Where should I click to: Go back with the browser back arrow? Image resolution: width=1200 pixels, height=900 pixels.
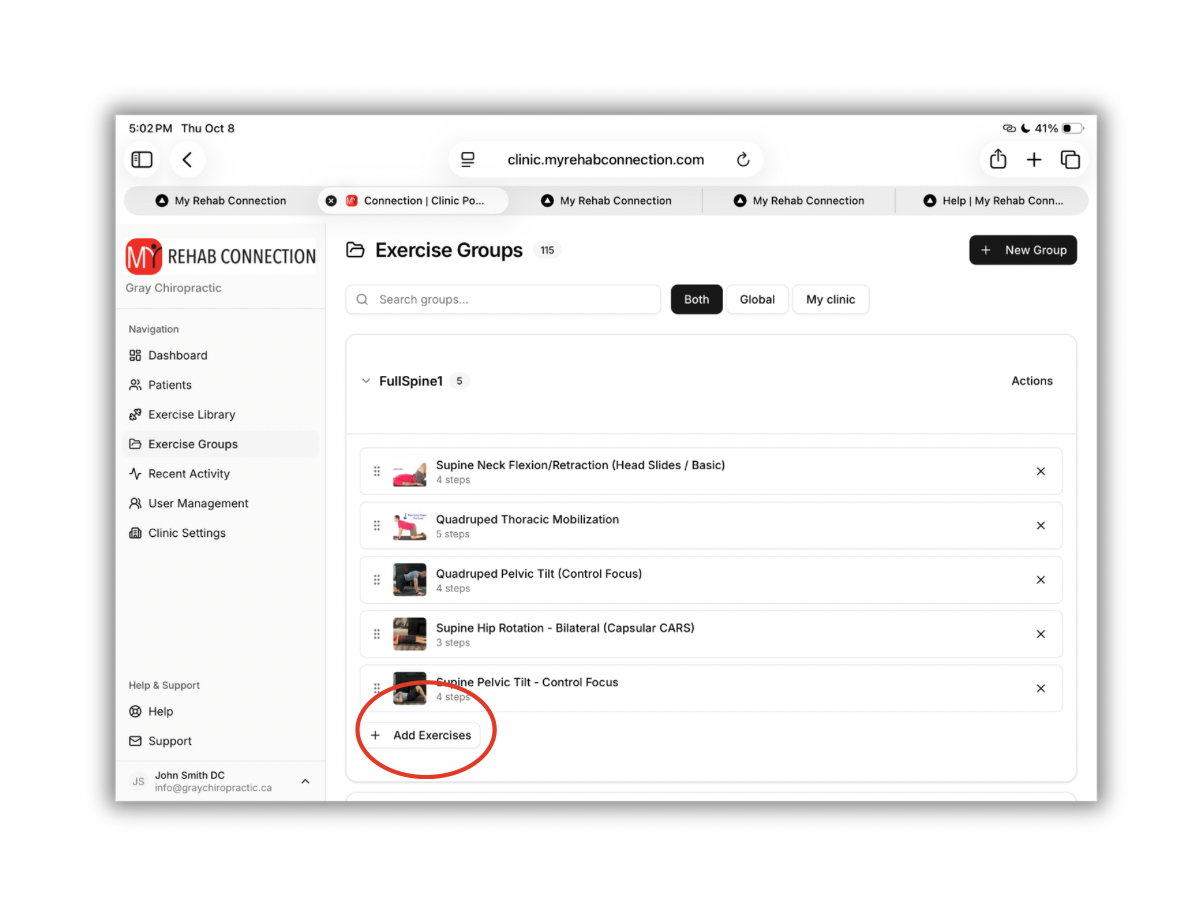click(x=187, y=160)
